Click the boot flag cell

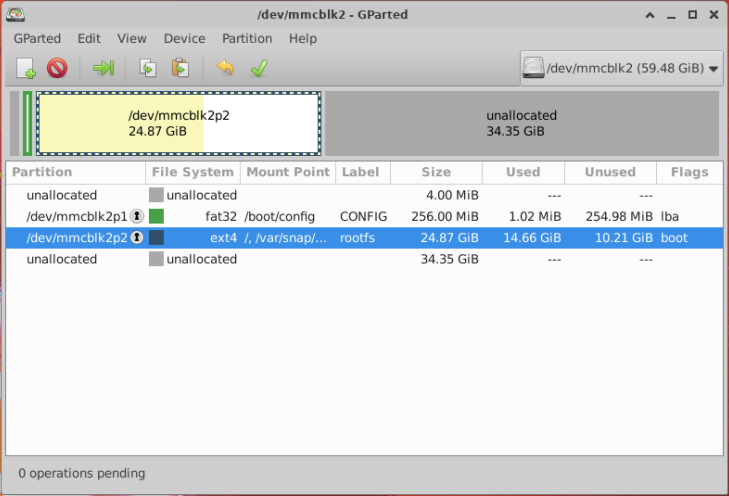[674, 238]
